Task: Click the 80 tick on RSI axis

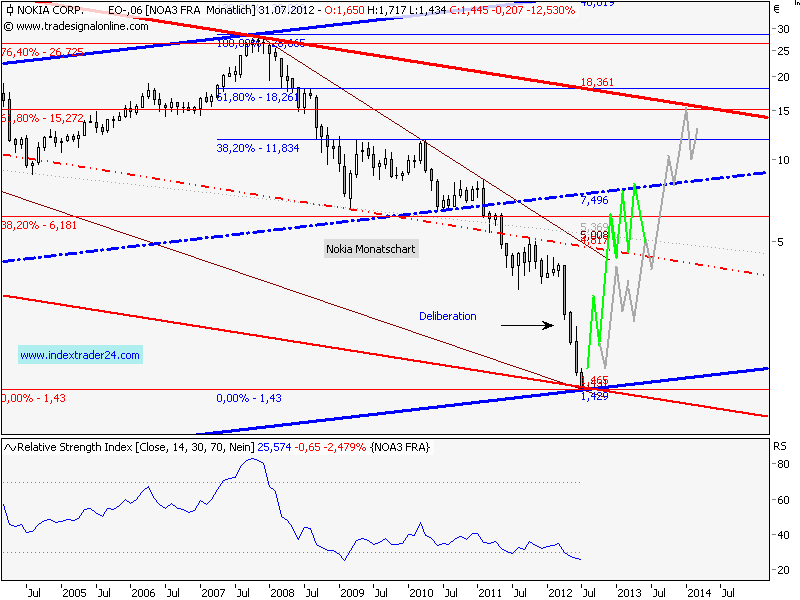Action: point(783,464)
